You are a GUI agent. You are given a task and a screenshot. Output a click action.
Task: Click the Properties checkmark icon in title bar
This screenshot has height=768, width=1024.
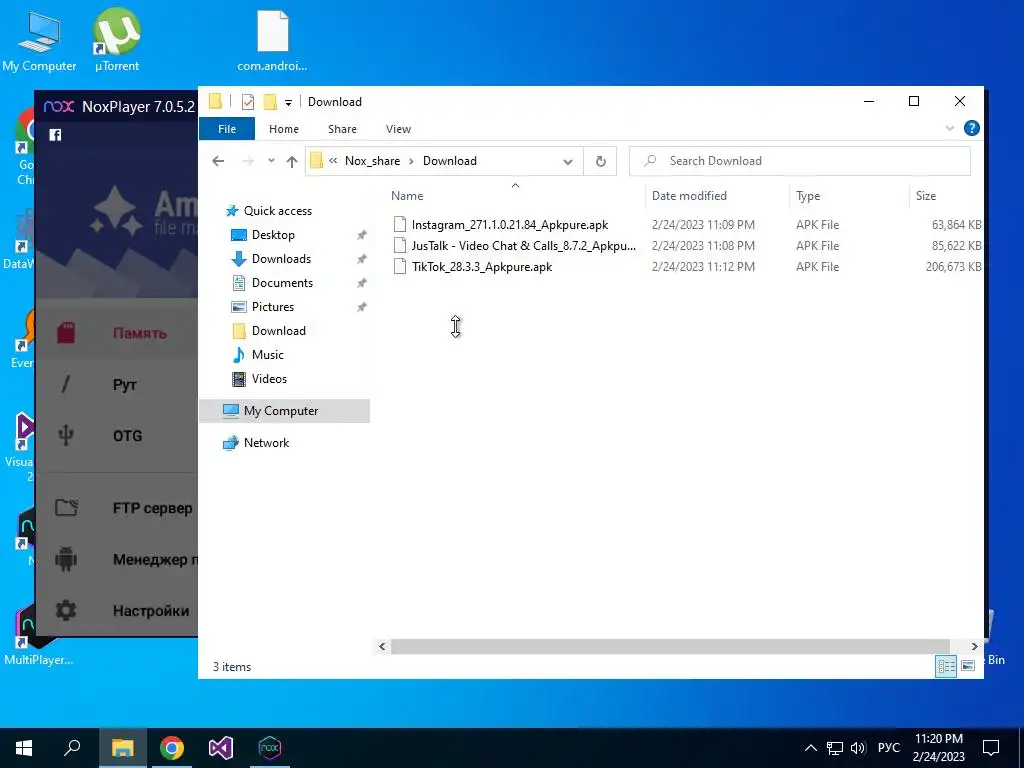(248, 101)
